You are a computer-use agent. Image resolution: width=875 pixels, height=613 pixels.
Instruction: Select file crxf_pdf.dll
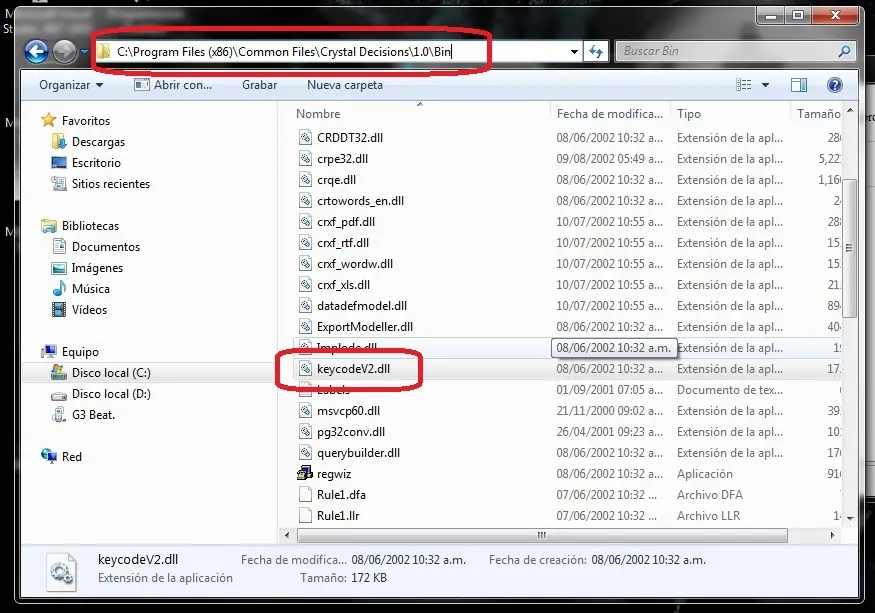click(x=346, y=222)
